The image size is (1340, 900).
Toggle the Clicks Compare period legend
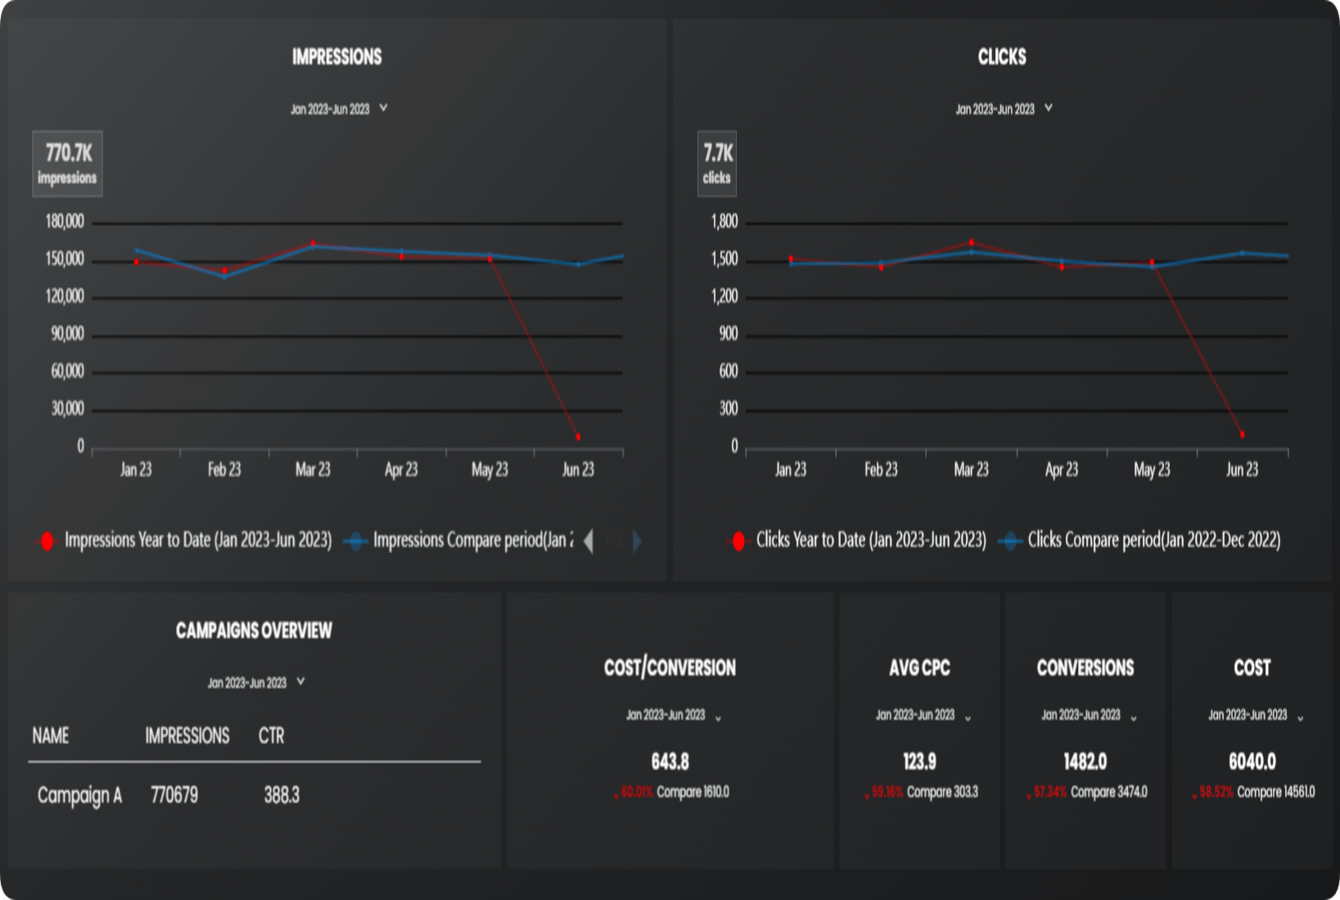1139,541
